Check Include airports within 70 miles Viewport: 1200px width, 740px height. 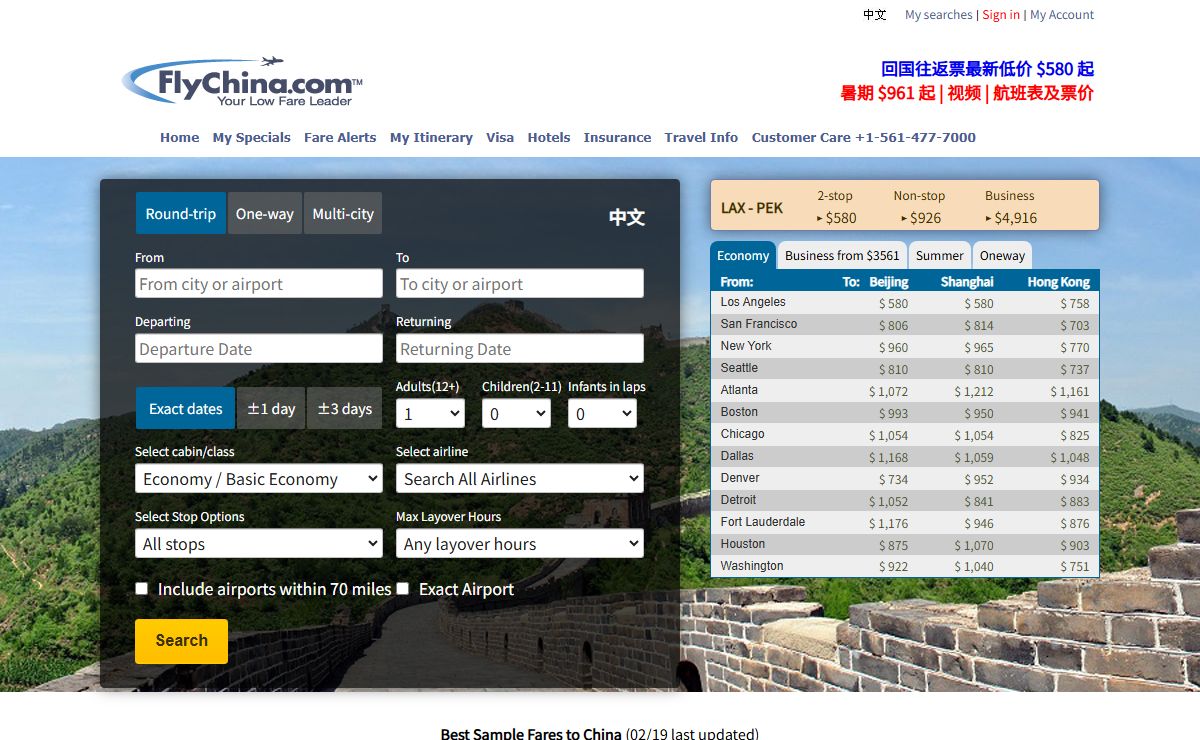(x=142, y=589)
